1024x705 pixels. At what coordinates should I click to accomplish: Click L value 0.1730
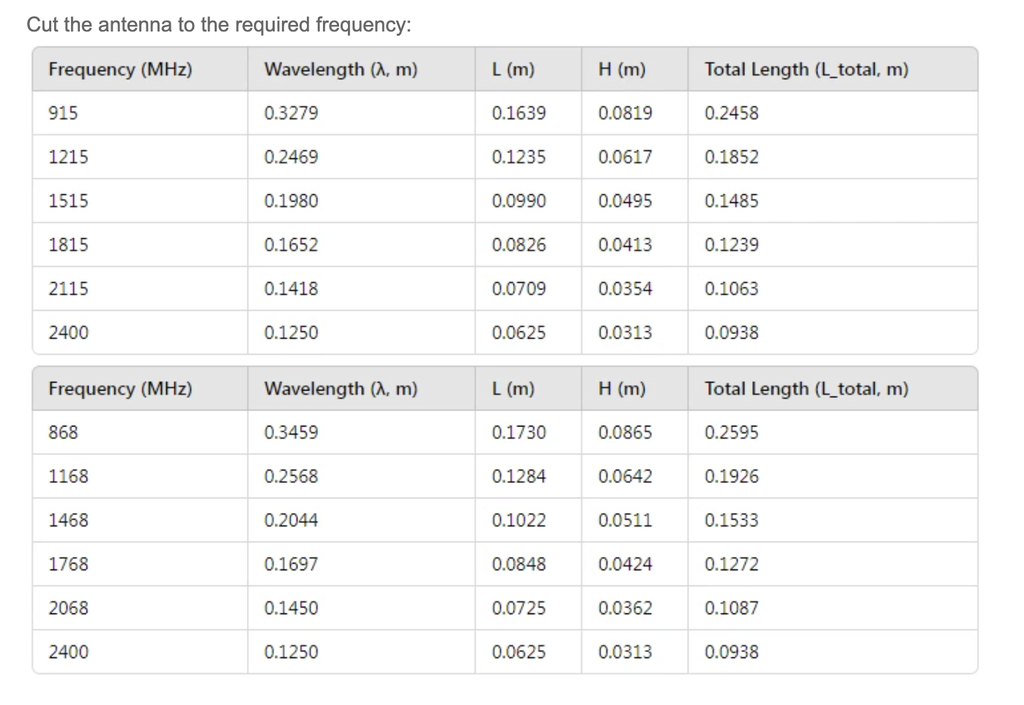[519, 433]
